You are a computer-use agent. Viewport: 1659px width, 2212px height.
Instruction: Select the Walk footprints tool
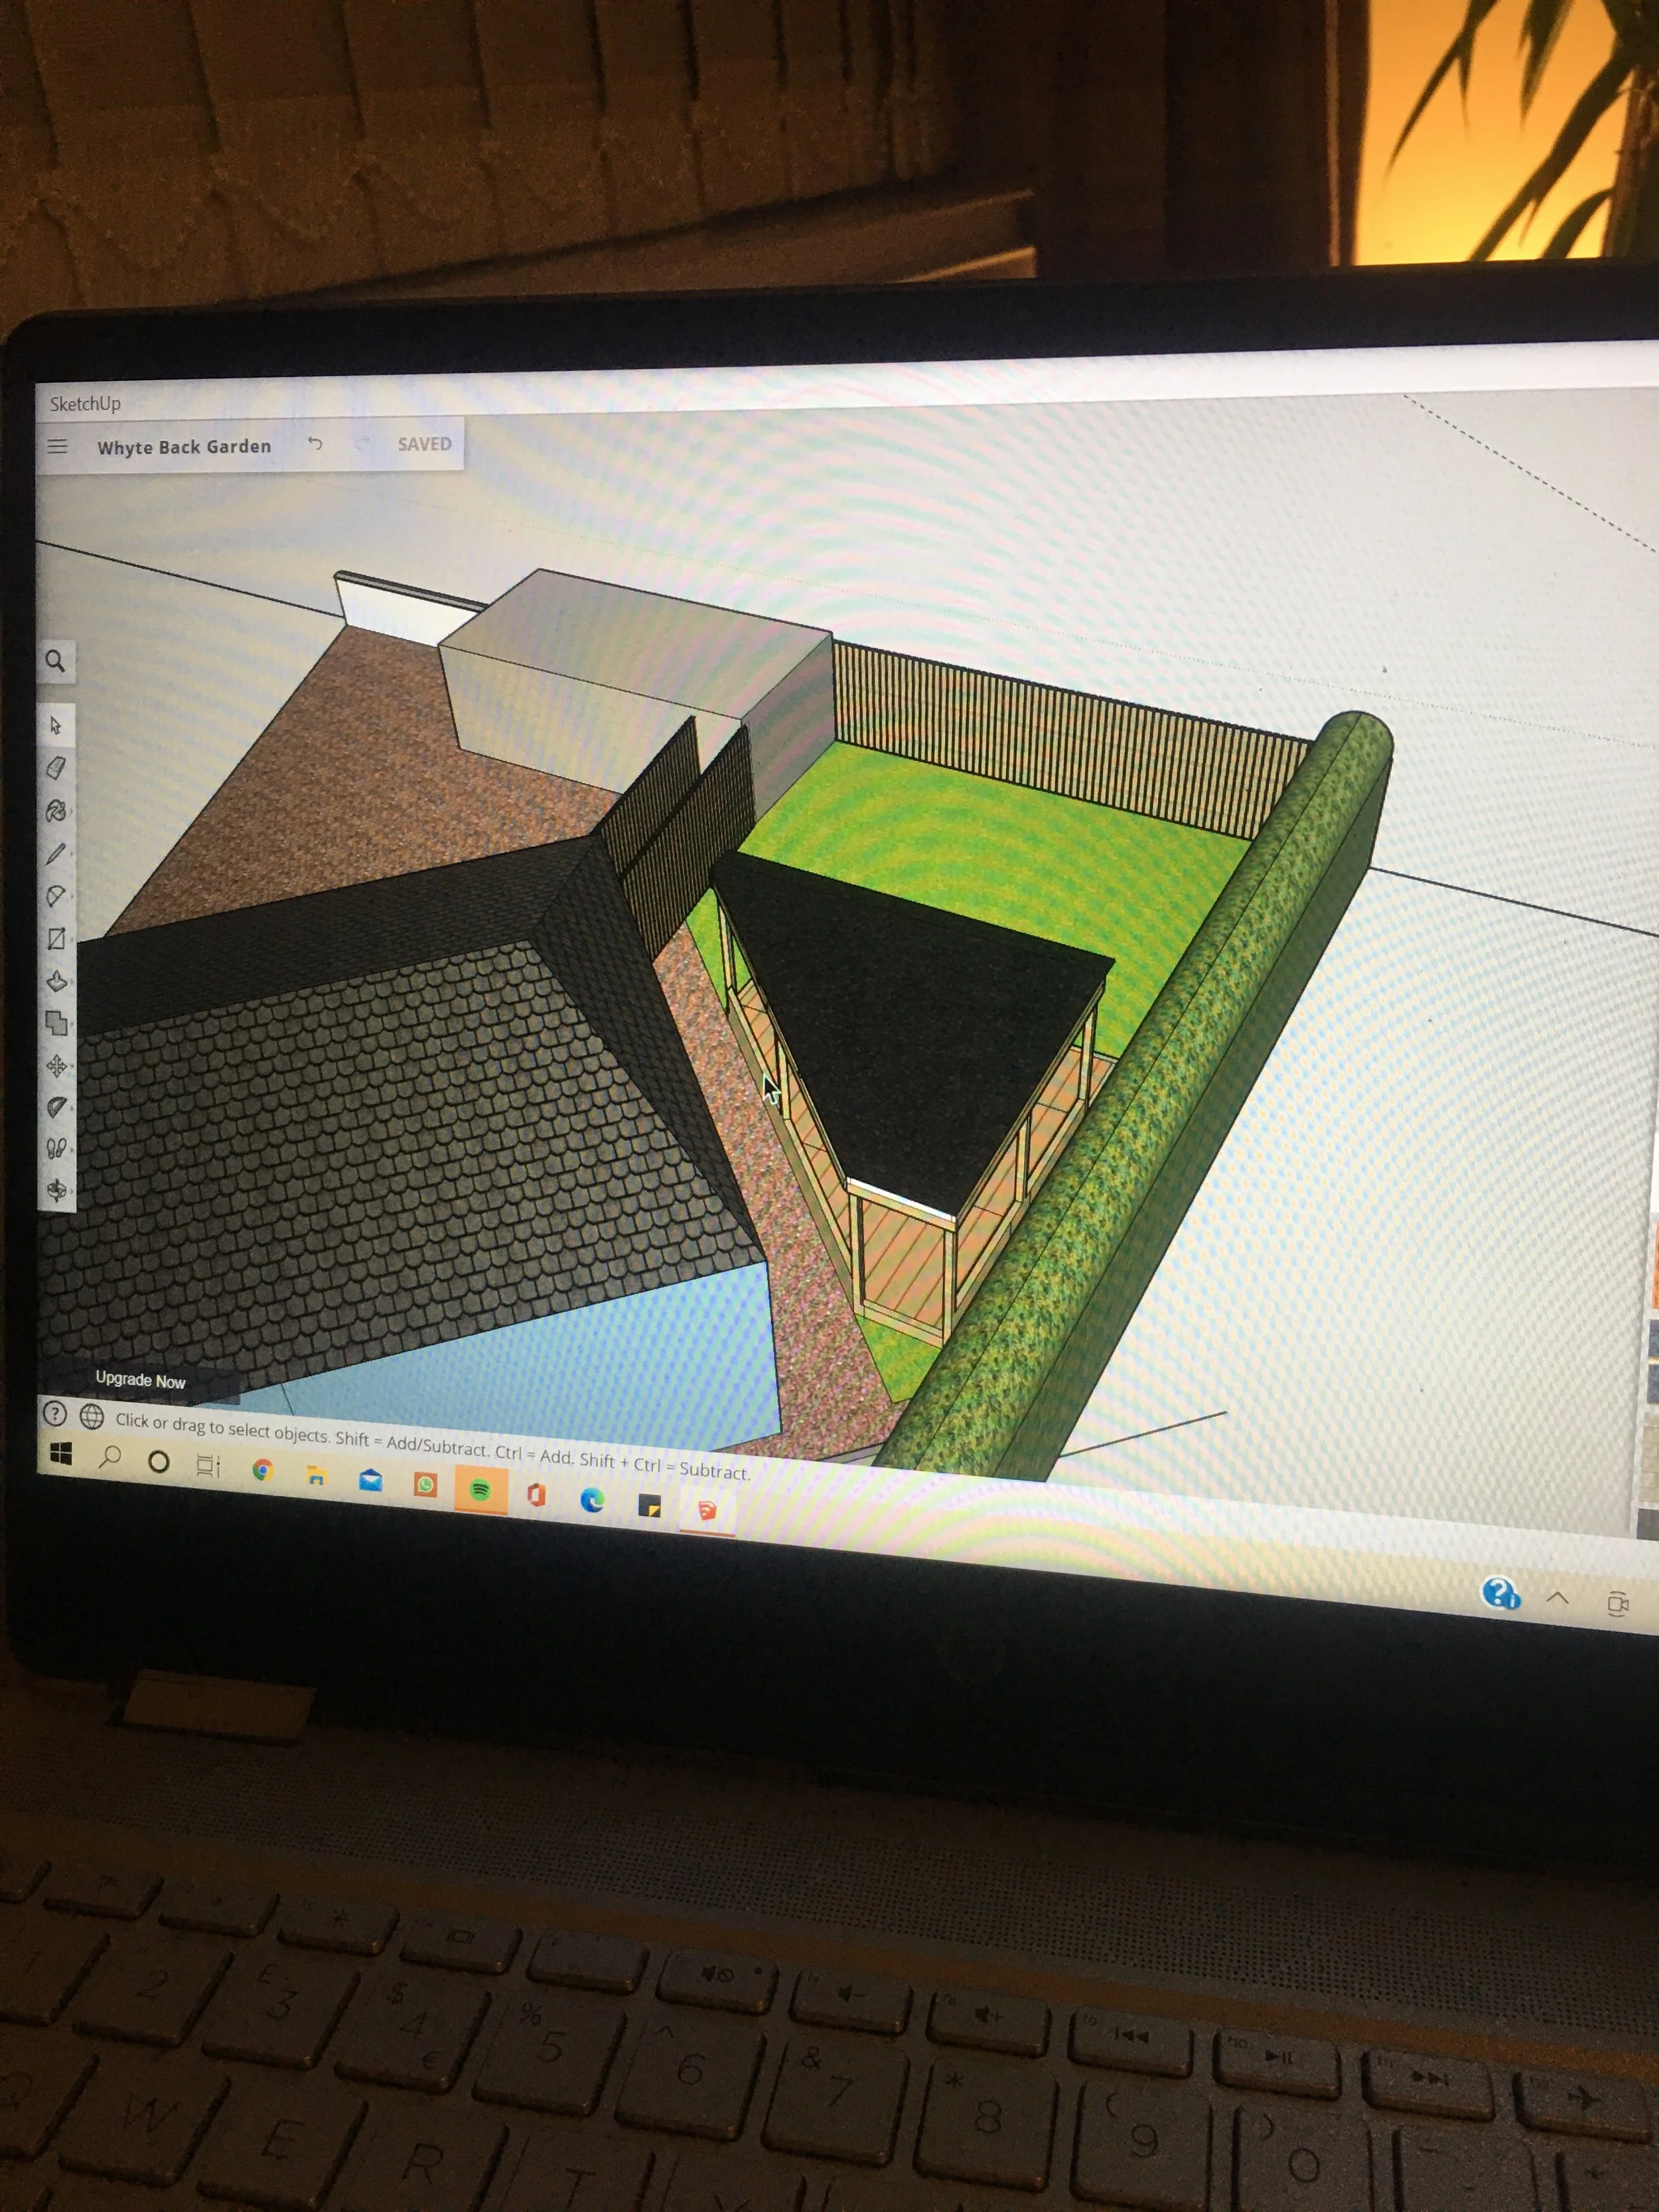[57, 1148]
